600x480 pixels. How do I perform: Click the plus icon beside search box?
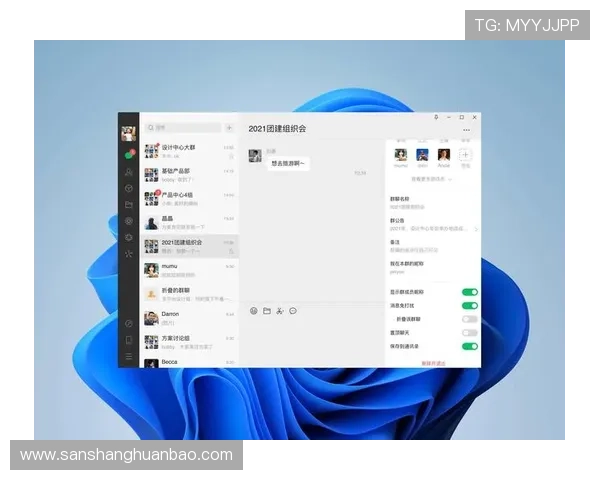(229, 128)
